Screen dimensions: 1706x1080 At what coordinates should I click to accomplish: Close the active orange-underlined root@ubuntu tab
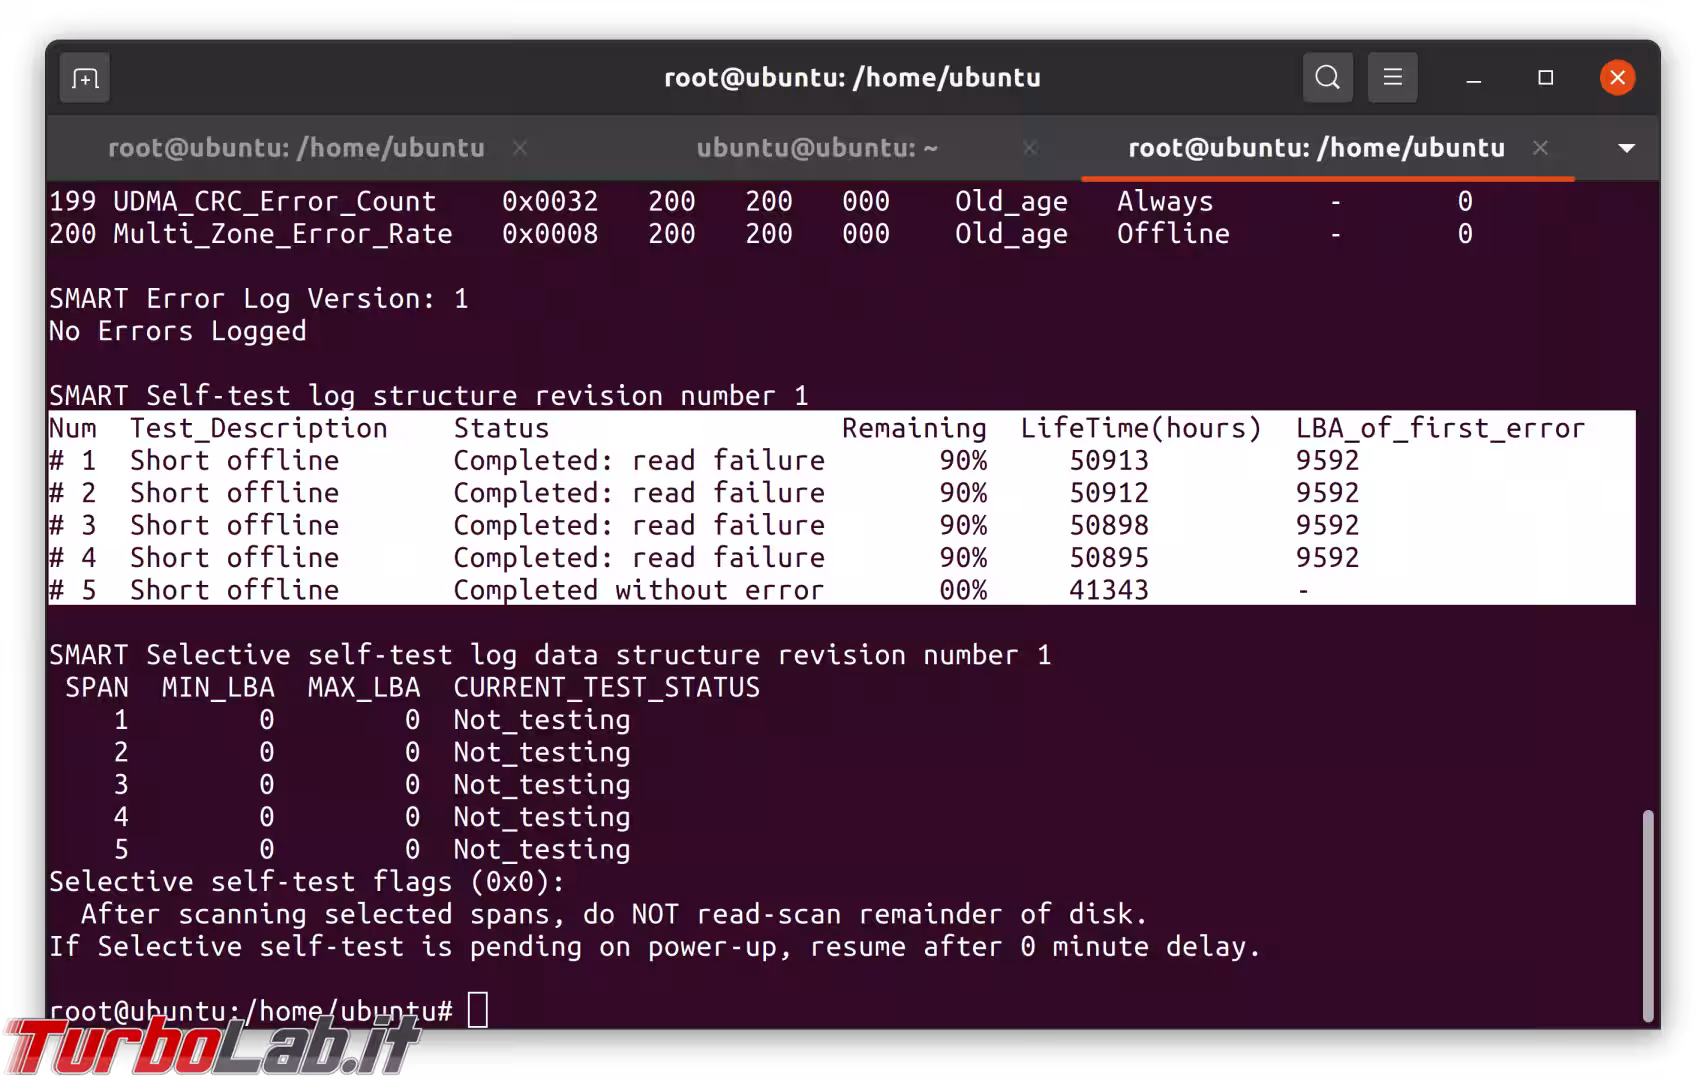(1540, 148)
